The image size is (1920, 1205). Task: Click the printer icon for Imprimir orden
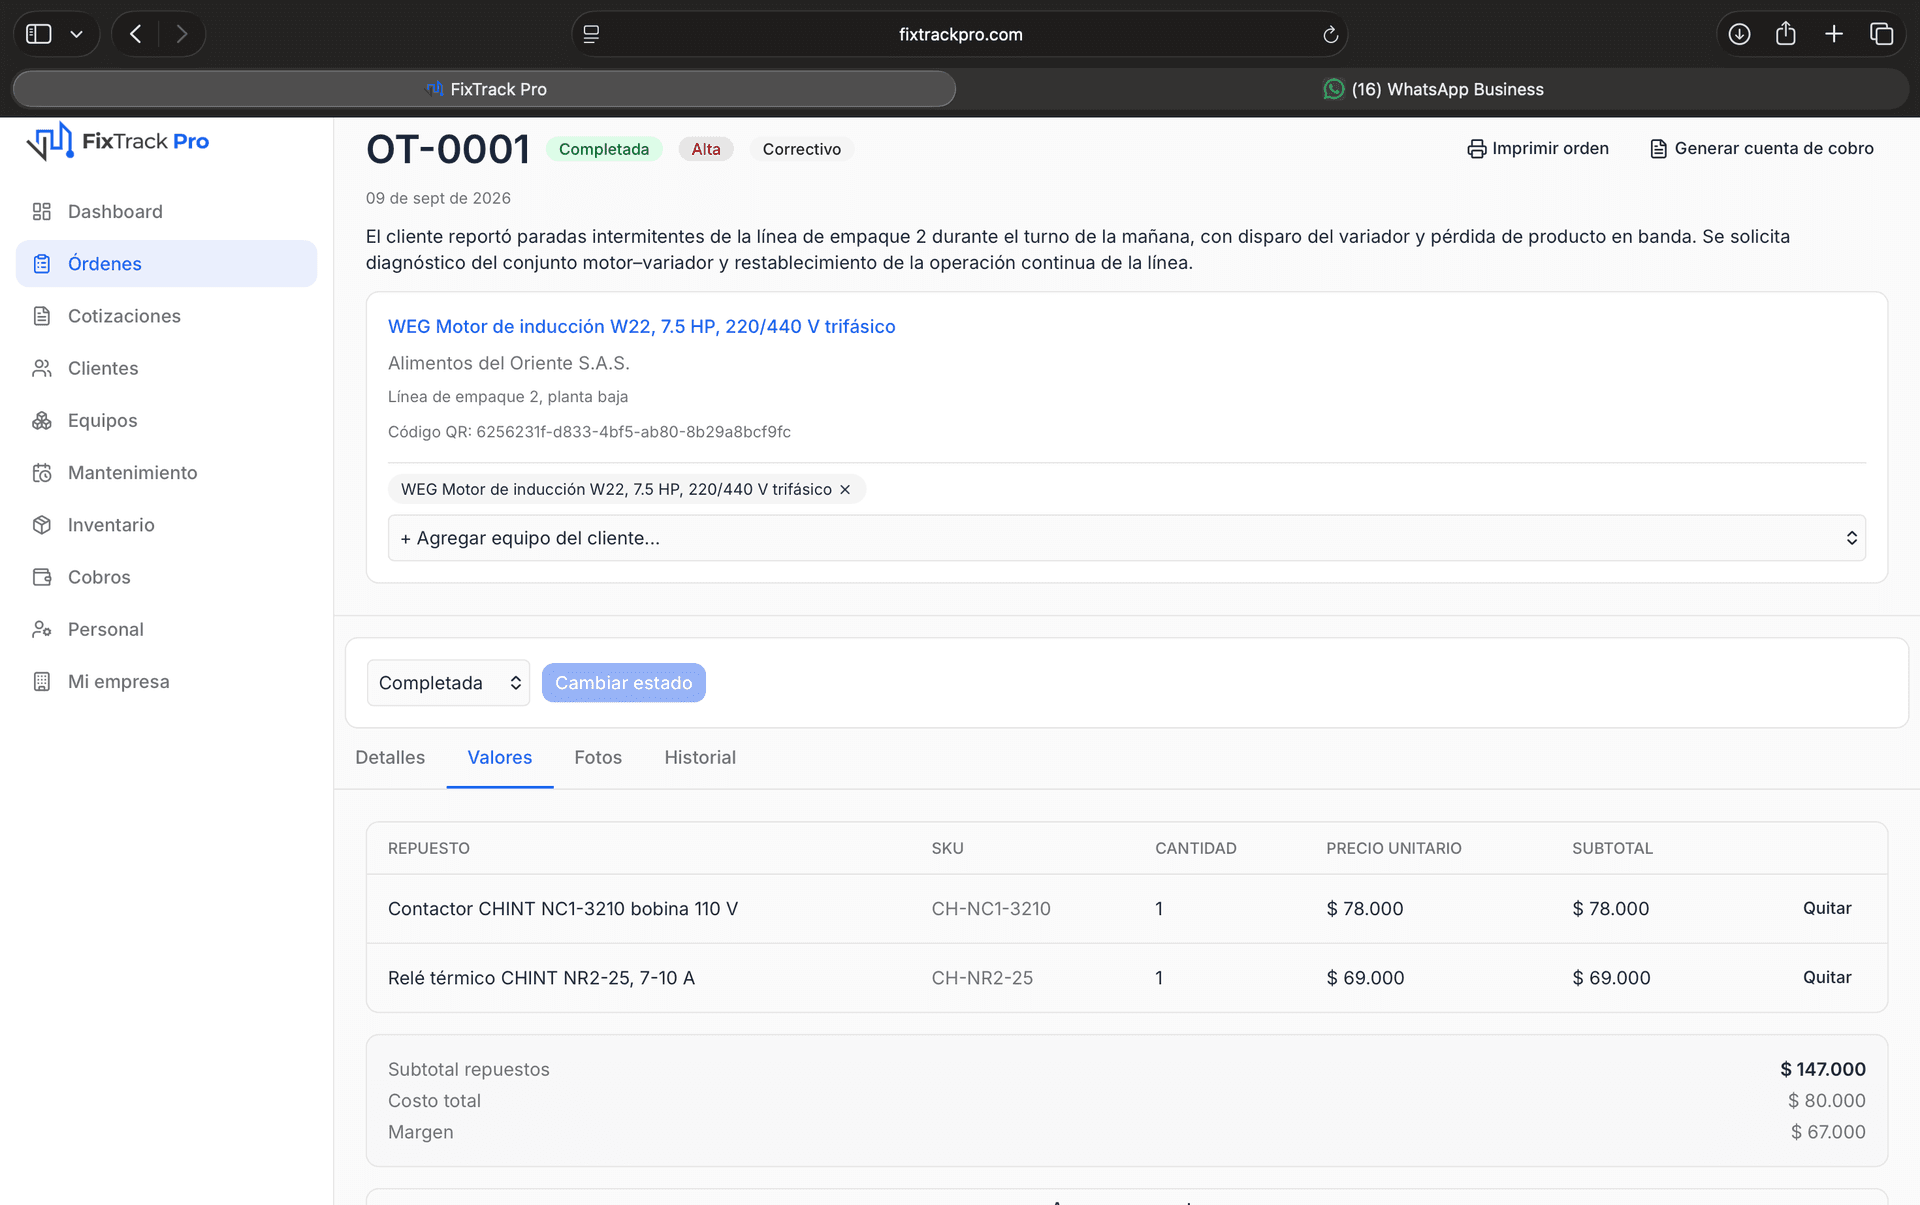(1476, 149)
